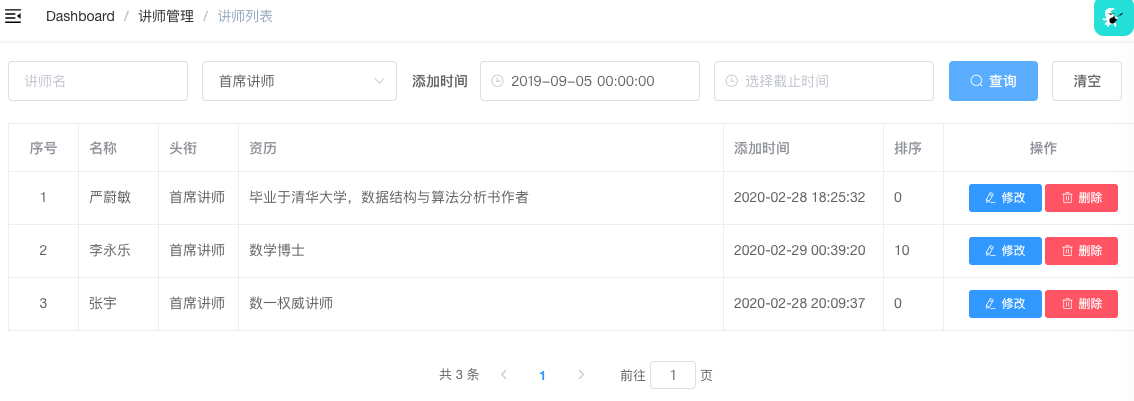Click the clock icon in start time field
The height and width of the screenshot is (401, 1134).
[497, 81]
